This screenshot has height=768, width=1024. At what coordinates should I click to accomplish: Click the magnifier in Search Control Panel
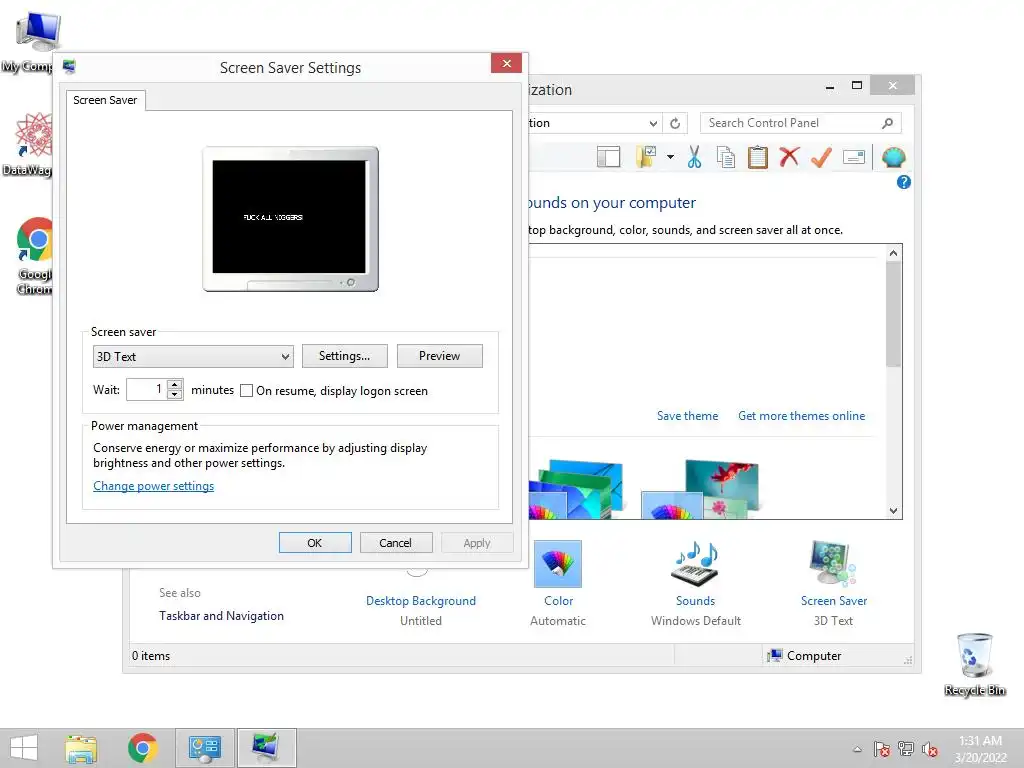pos(887,123)
